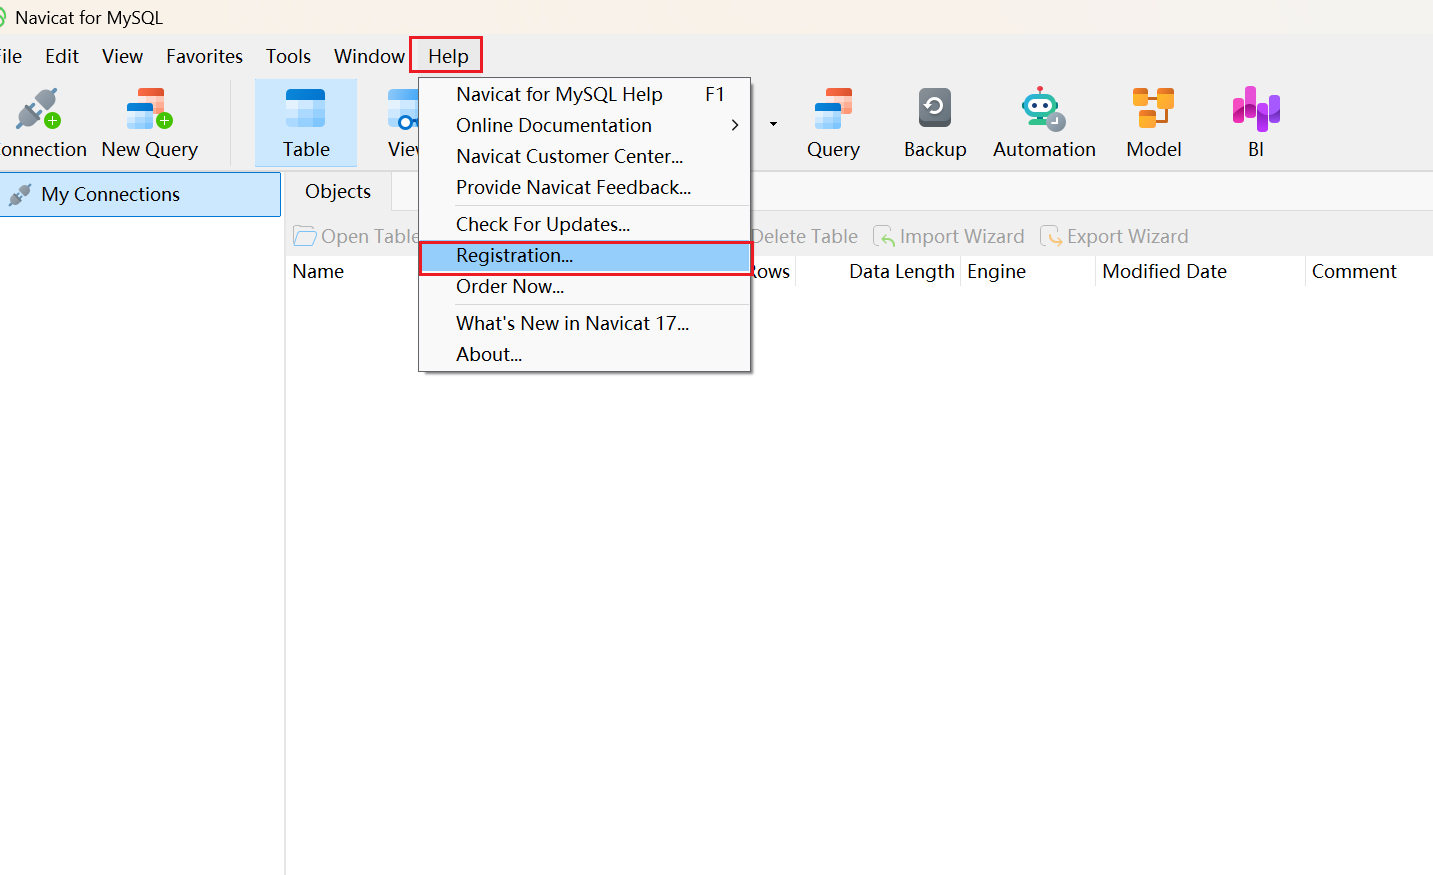The image size is (1433, 875).
Task: Open What's New in Navicat 17
Action: pos(585,323)
